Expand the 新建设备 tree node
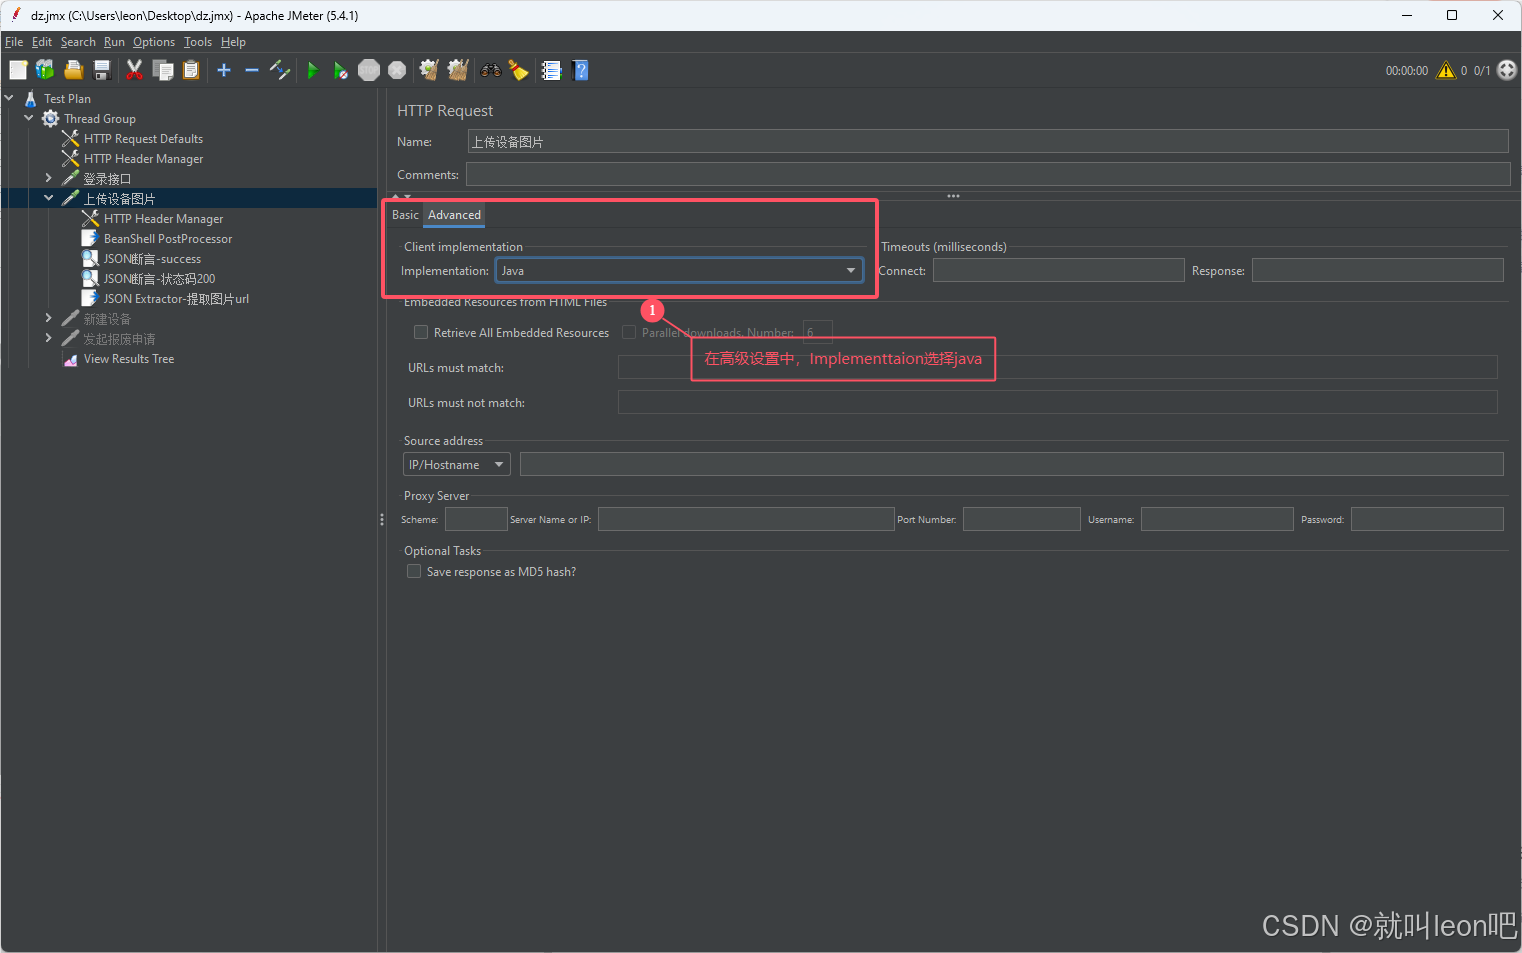The height and width of the screenshot is (953, 1522). click(48, 318)
